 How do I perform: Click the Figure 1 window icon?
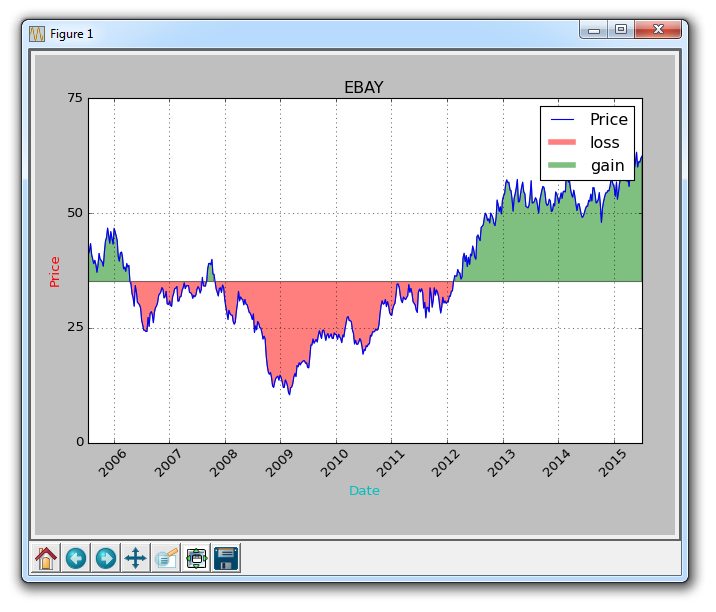point(37,33)
